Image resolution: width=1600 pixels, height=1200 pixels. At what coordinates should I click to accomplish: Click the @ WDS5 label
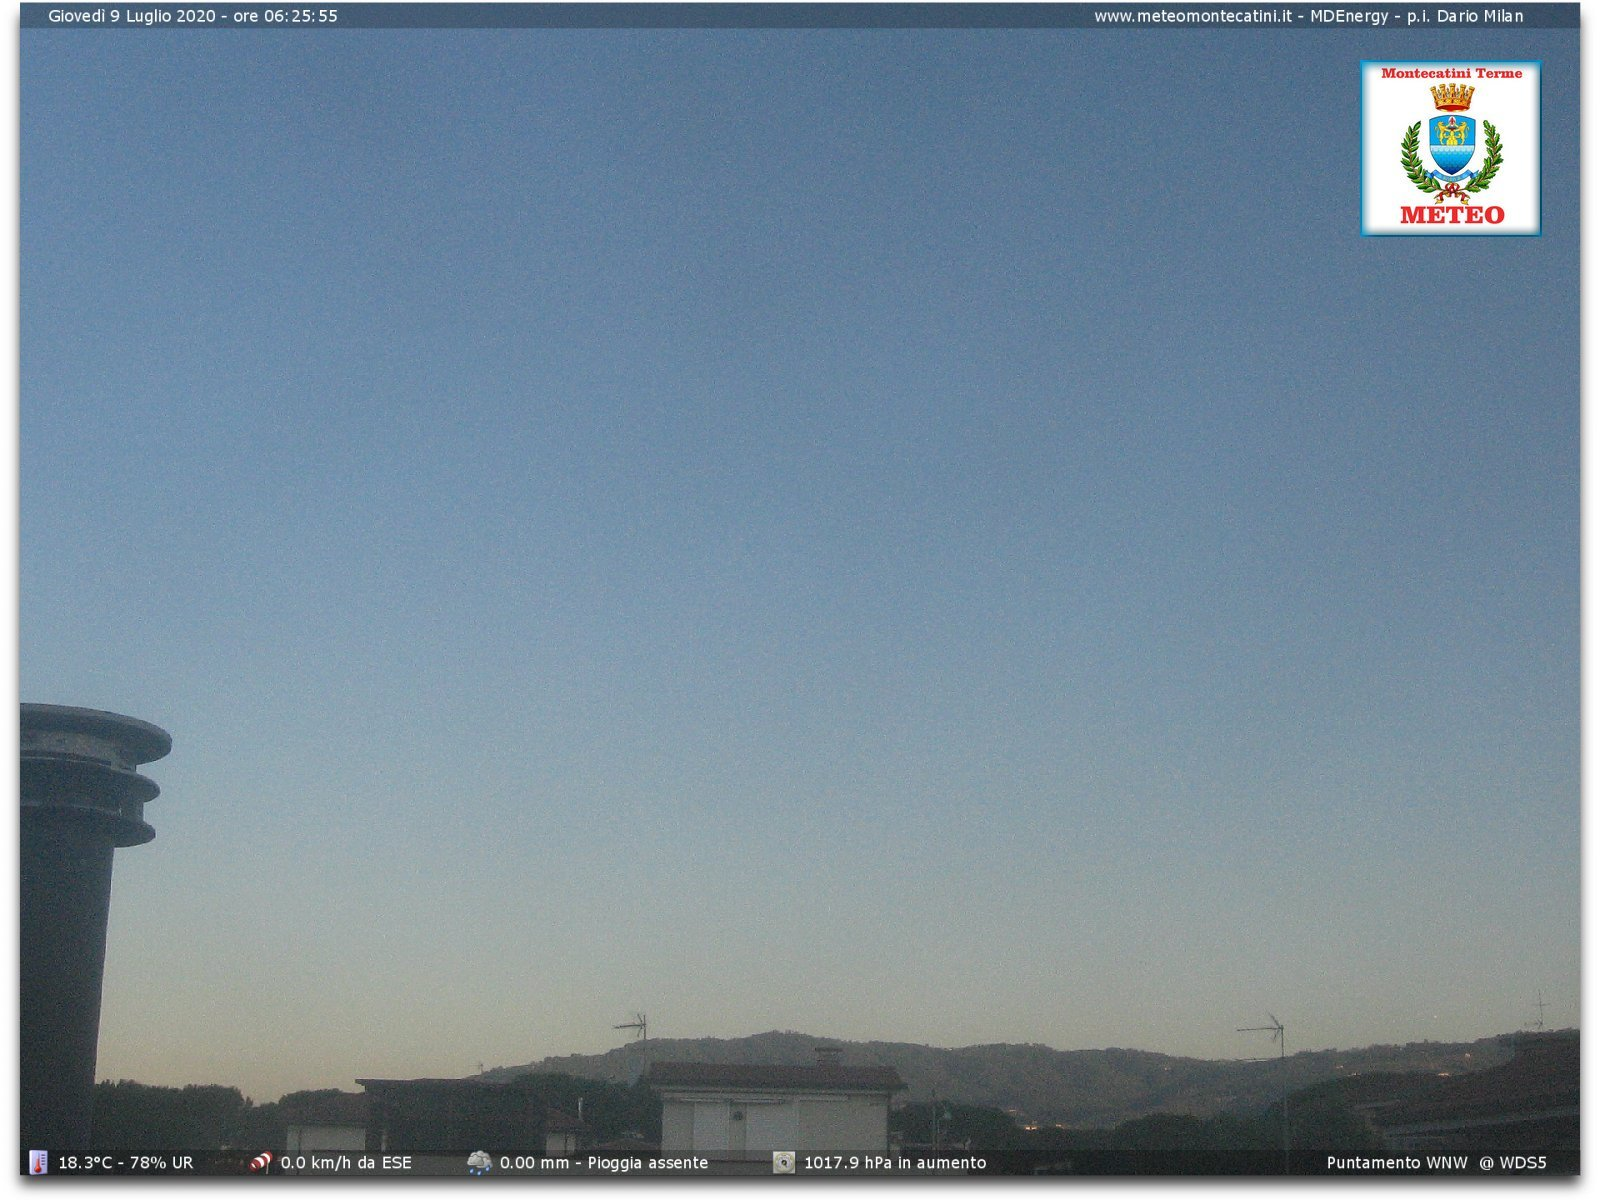(1513, 1163)
